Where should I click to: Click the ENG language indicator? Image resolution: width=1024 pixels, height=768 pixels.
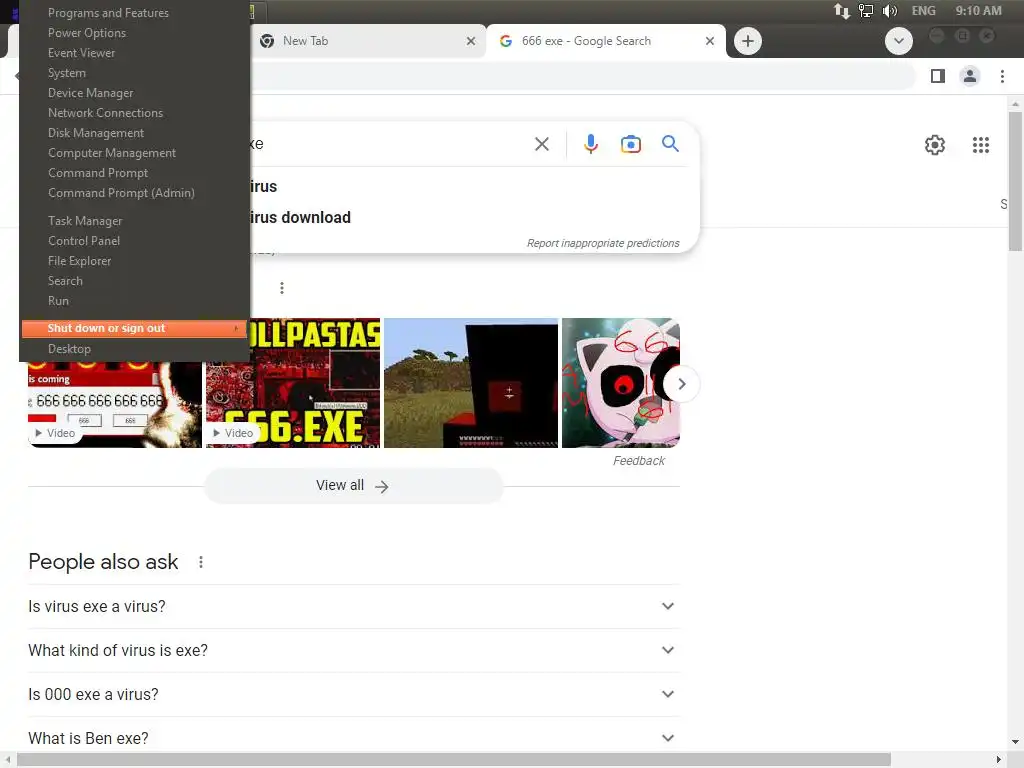[x=923, y=10]
